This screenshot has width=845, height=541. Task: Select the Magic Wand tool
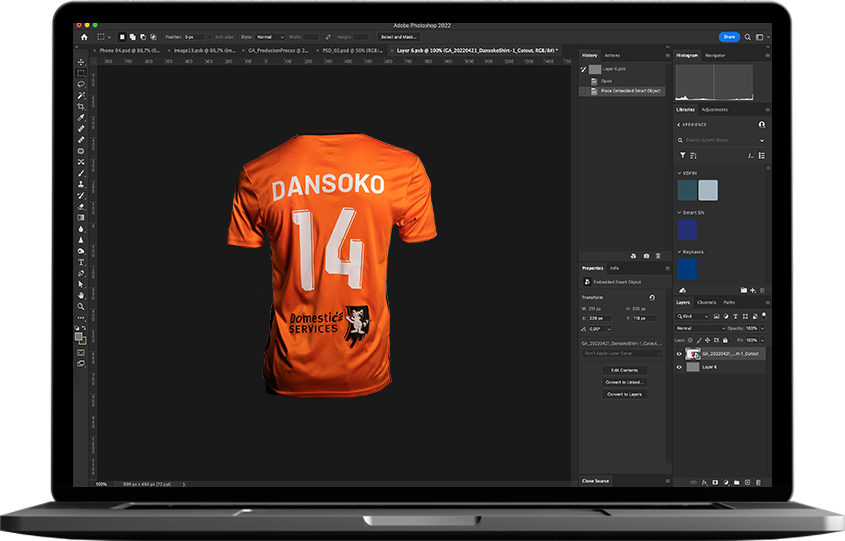point(81,95)
